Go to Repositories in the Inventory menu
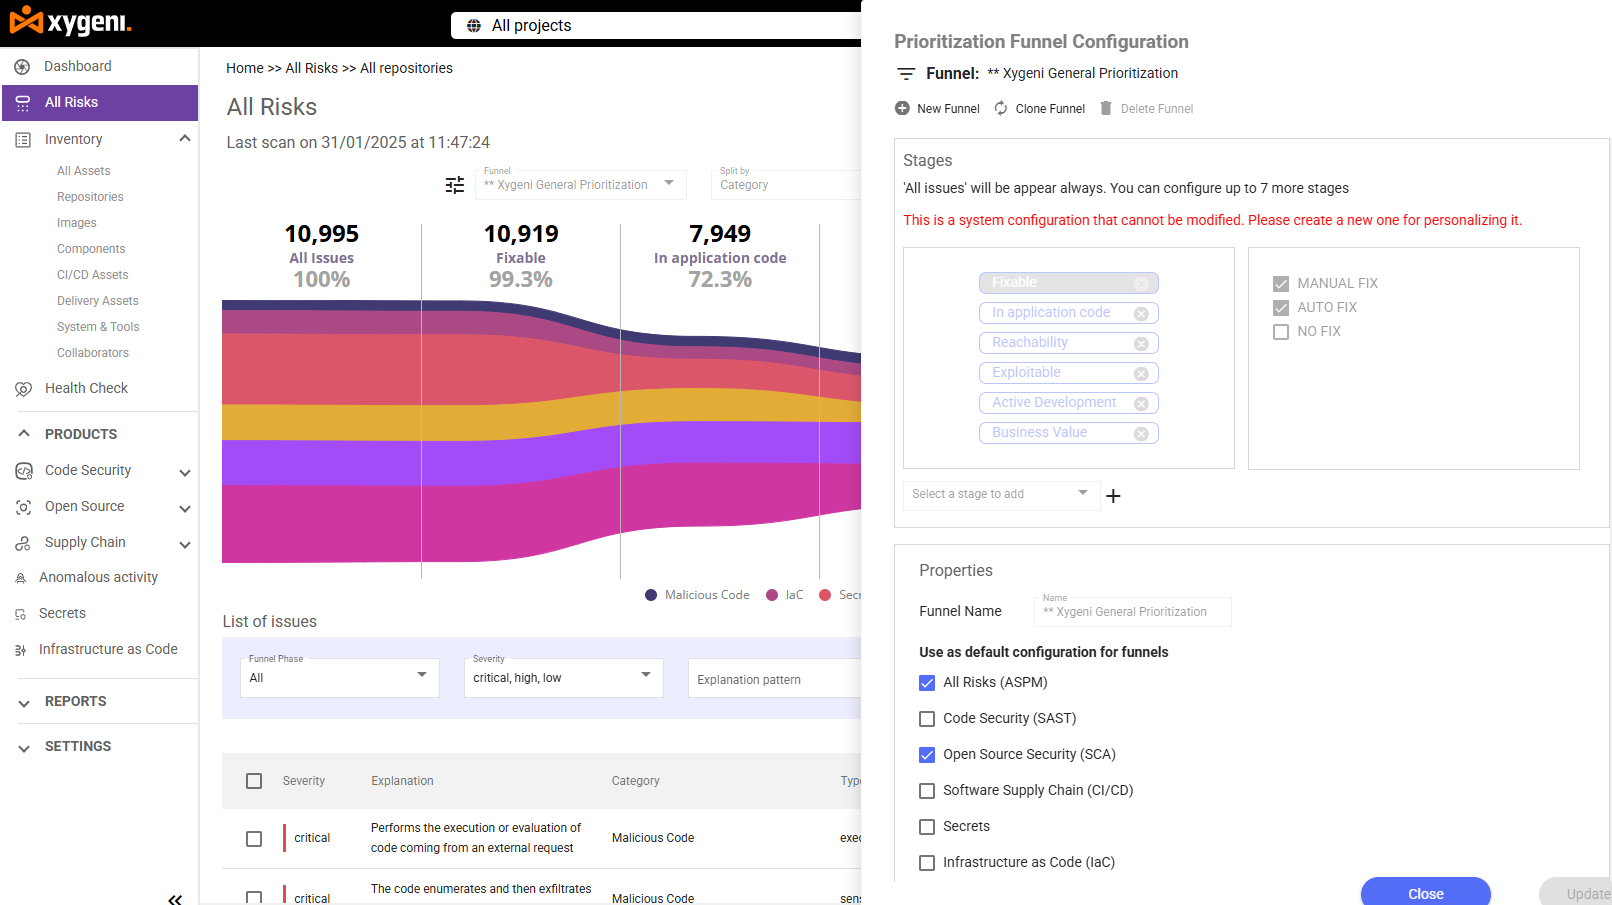This screenshot has height=905, width=1612. click(90, 197)
